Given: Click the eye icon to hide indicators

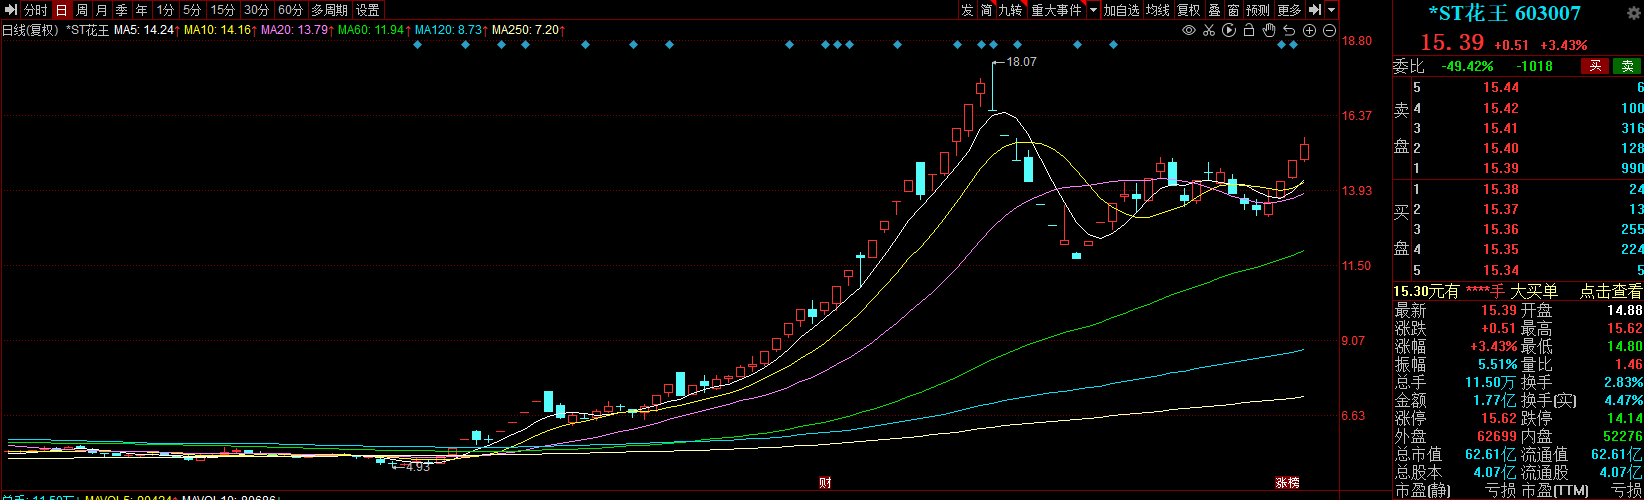Looking at the screenshot, I should pyautogui.click(x=1189, y=31).
